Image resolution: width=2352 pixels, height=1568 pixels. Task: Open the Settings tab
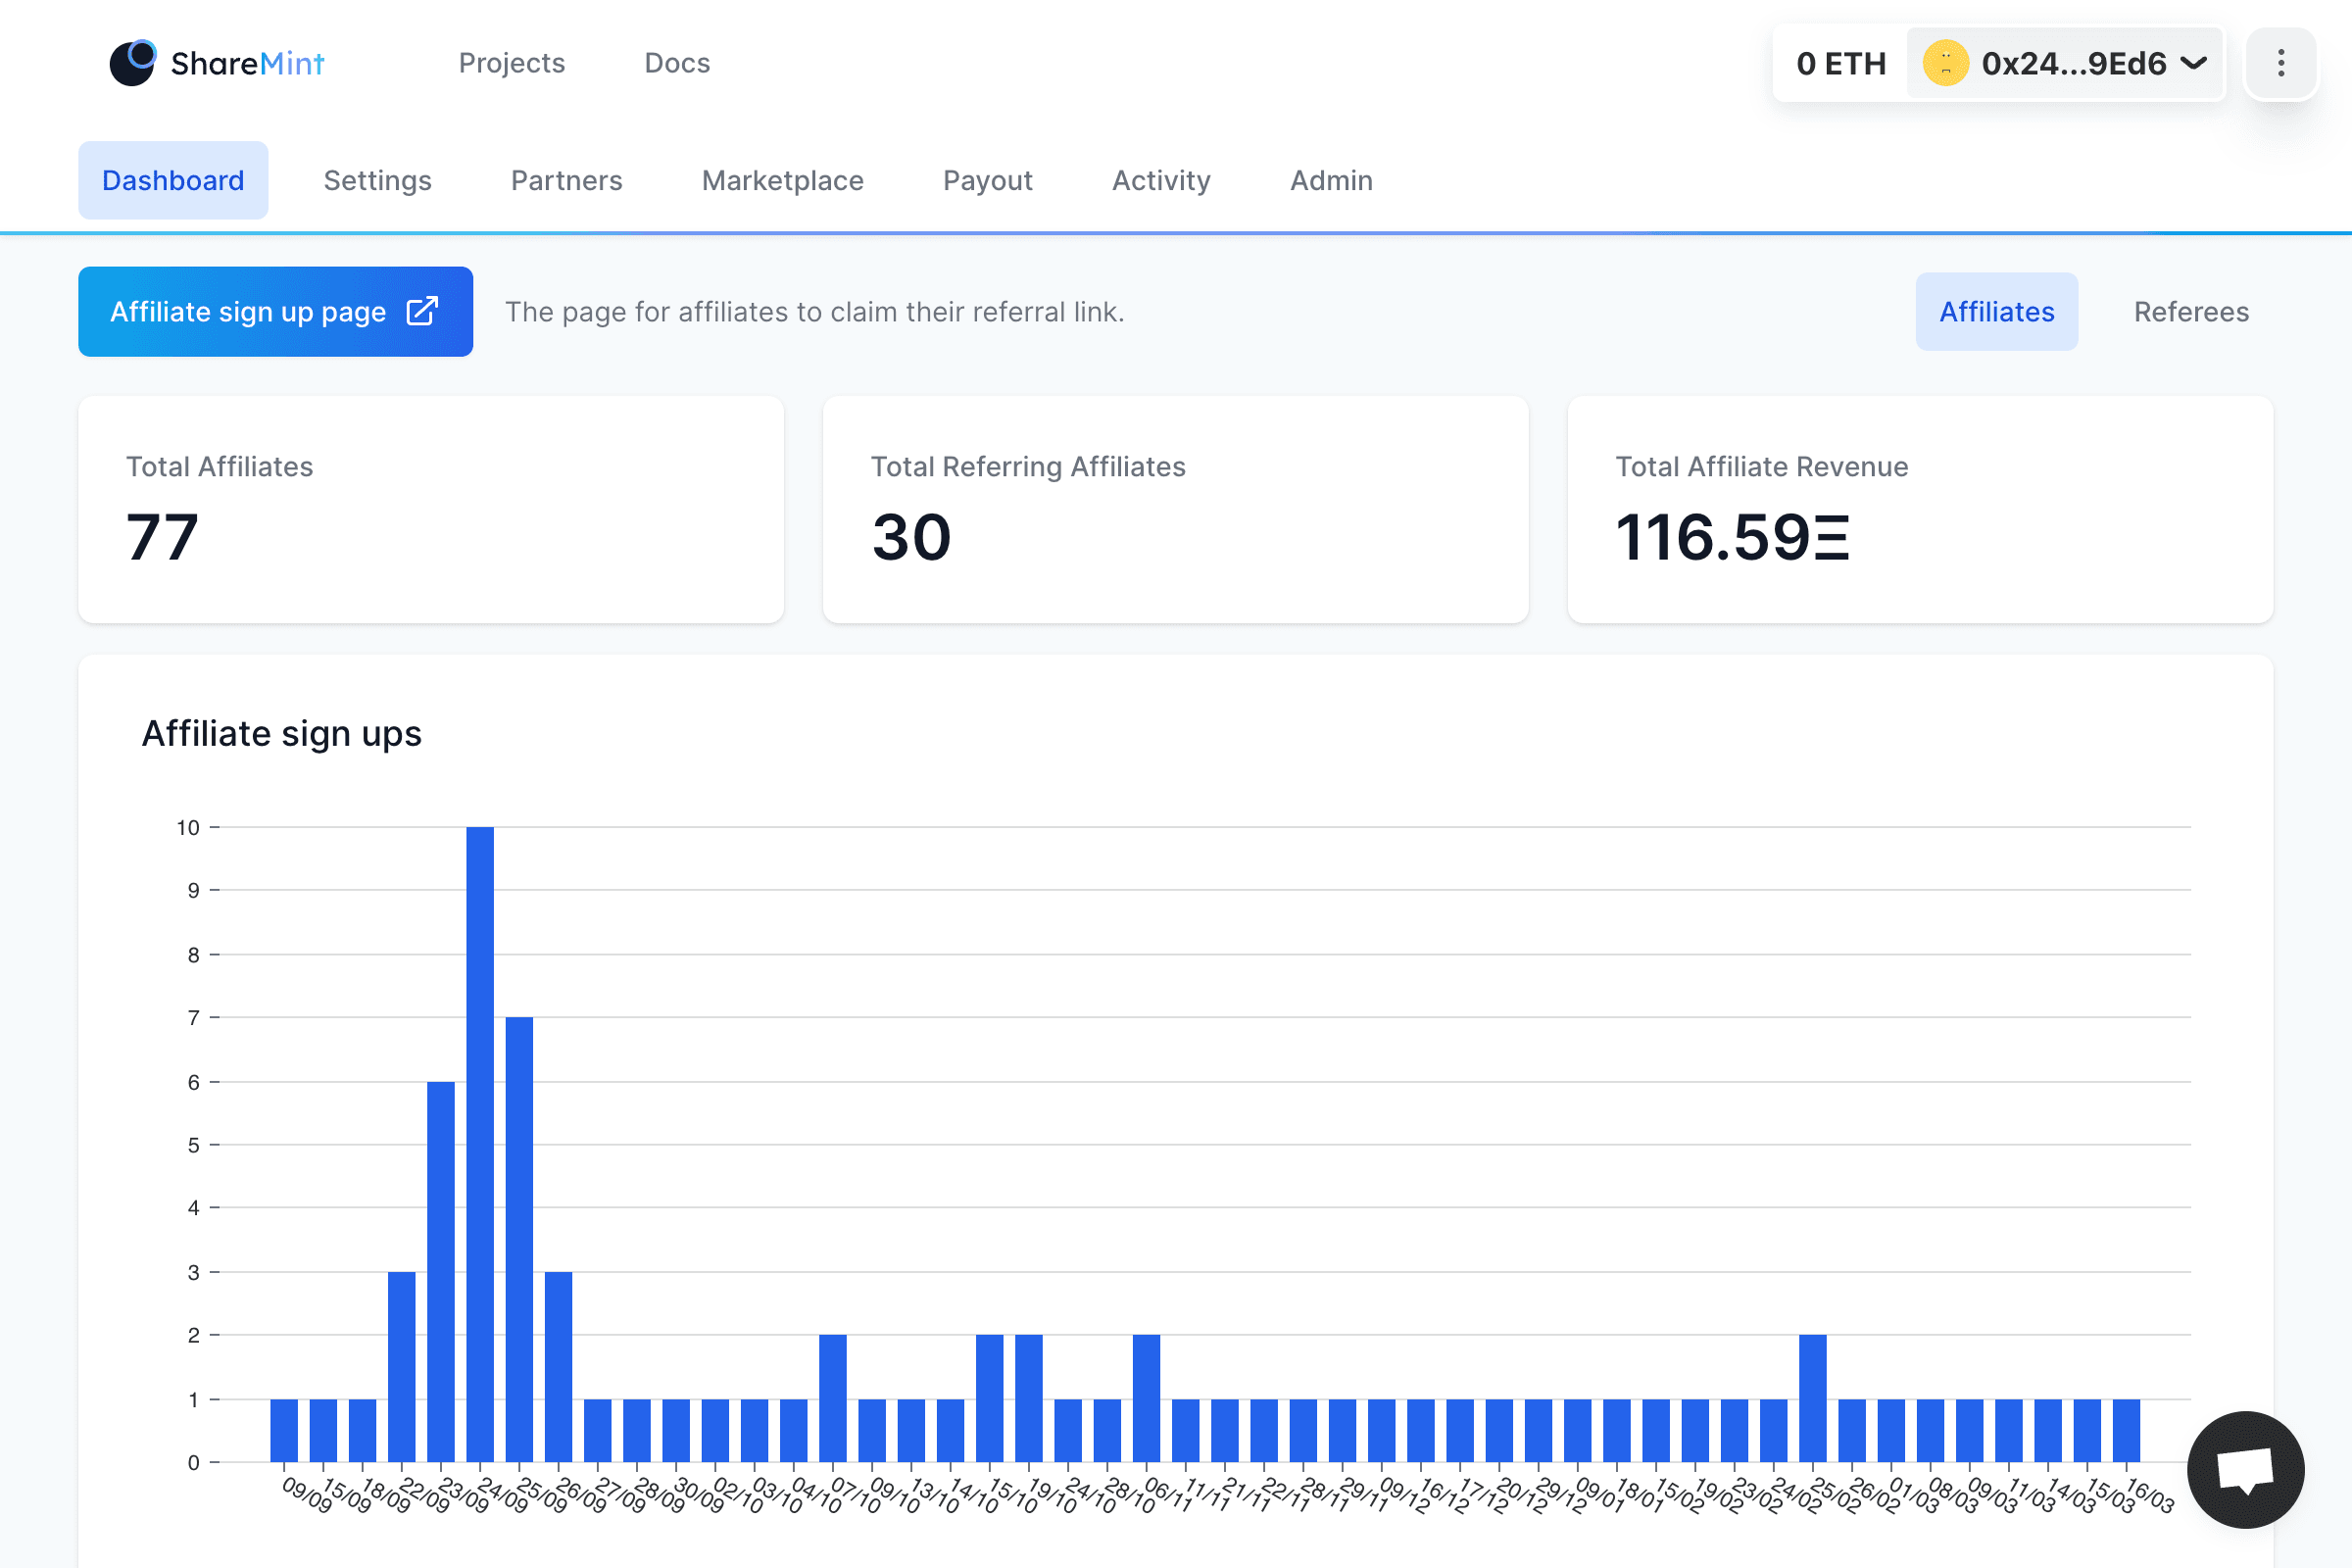point(377,180)
